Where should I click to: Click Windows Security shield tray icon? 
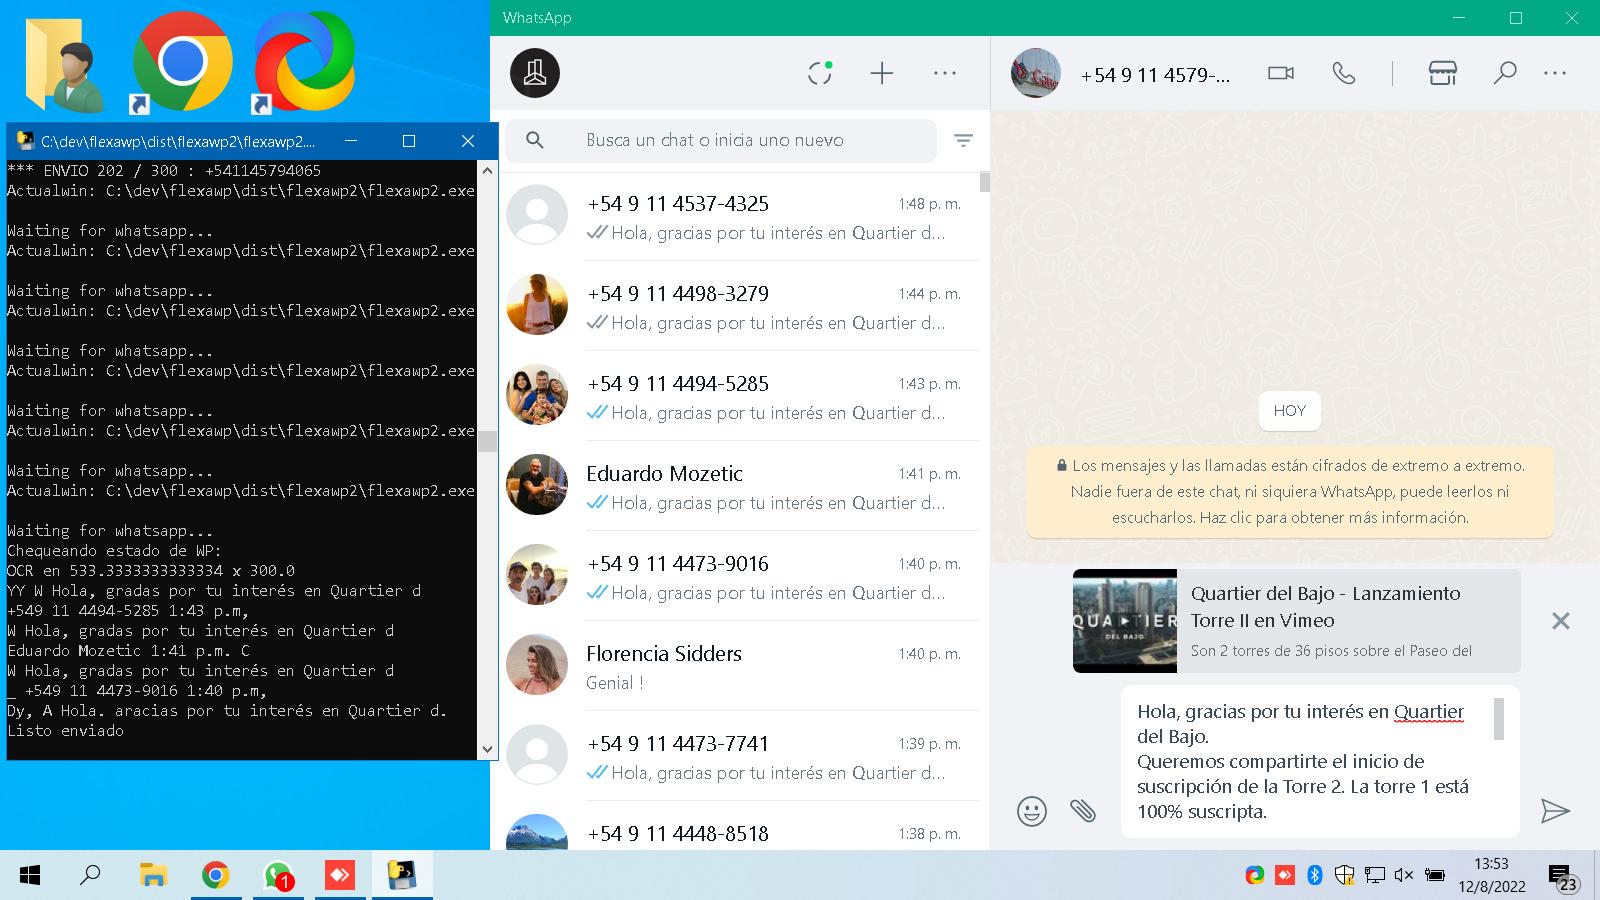tap(1345, 875)
